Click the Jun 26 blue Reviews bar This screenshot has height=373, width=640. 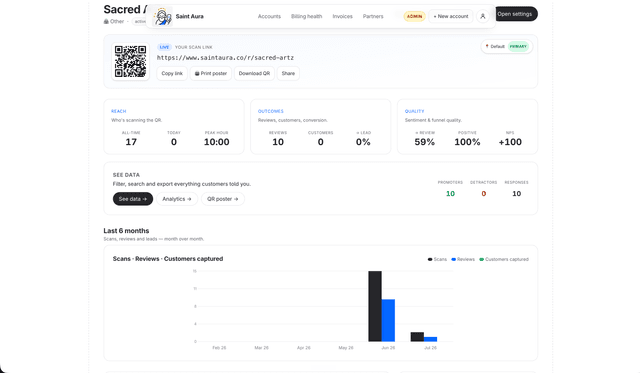(x=388, y=320)
